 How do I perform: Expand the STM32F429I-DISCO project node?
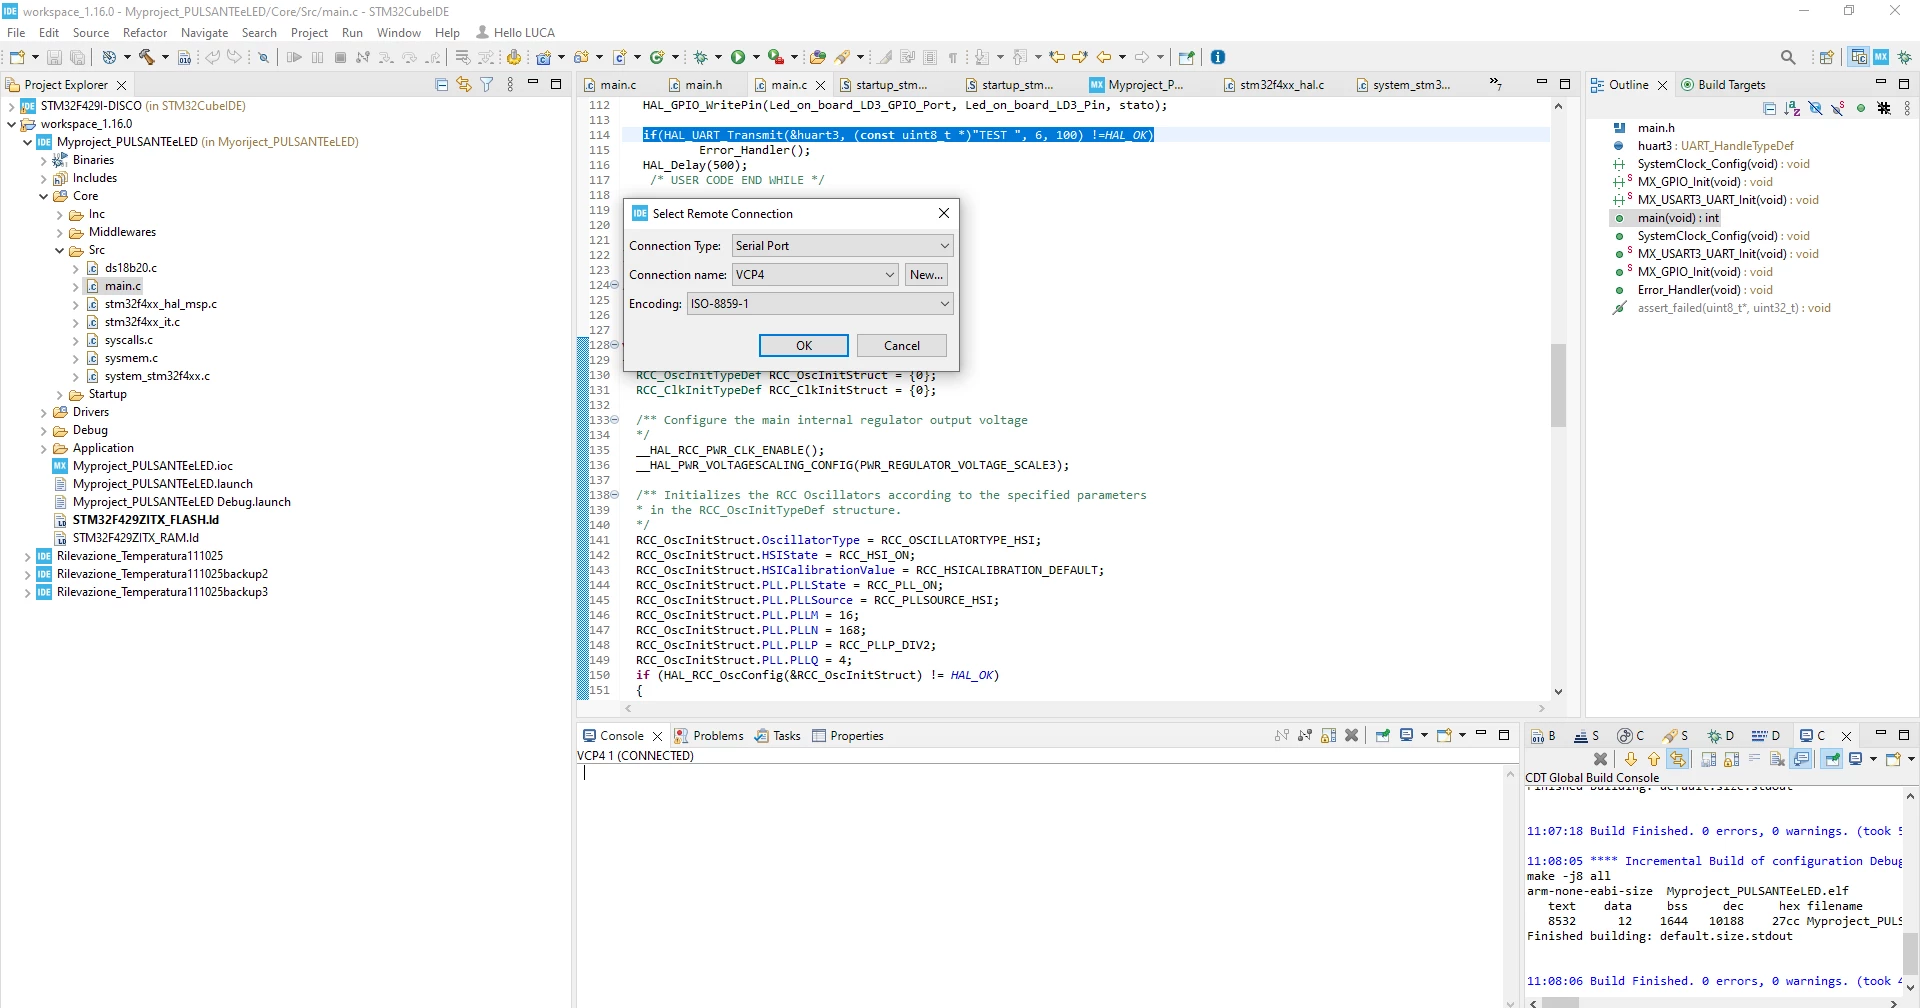click(11, 106)
